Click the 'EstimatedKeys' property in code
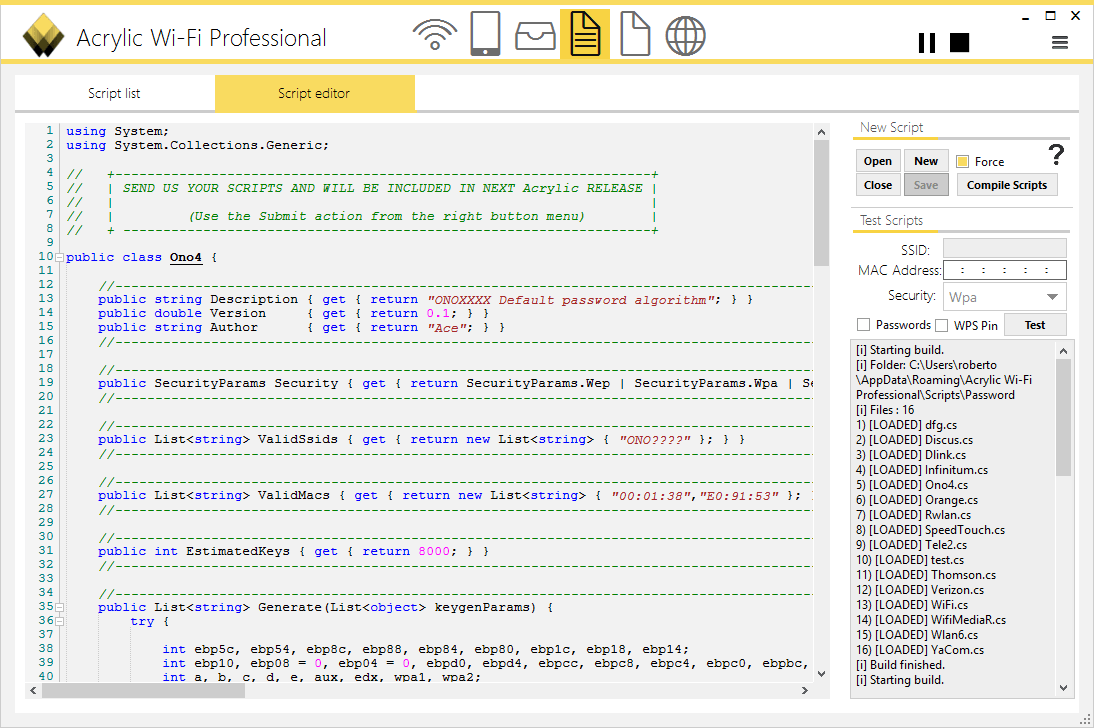Viewport: 1094px width, 728px height. pyautogui.click(x=237, y=551)
